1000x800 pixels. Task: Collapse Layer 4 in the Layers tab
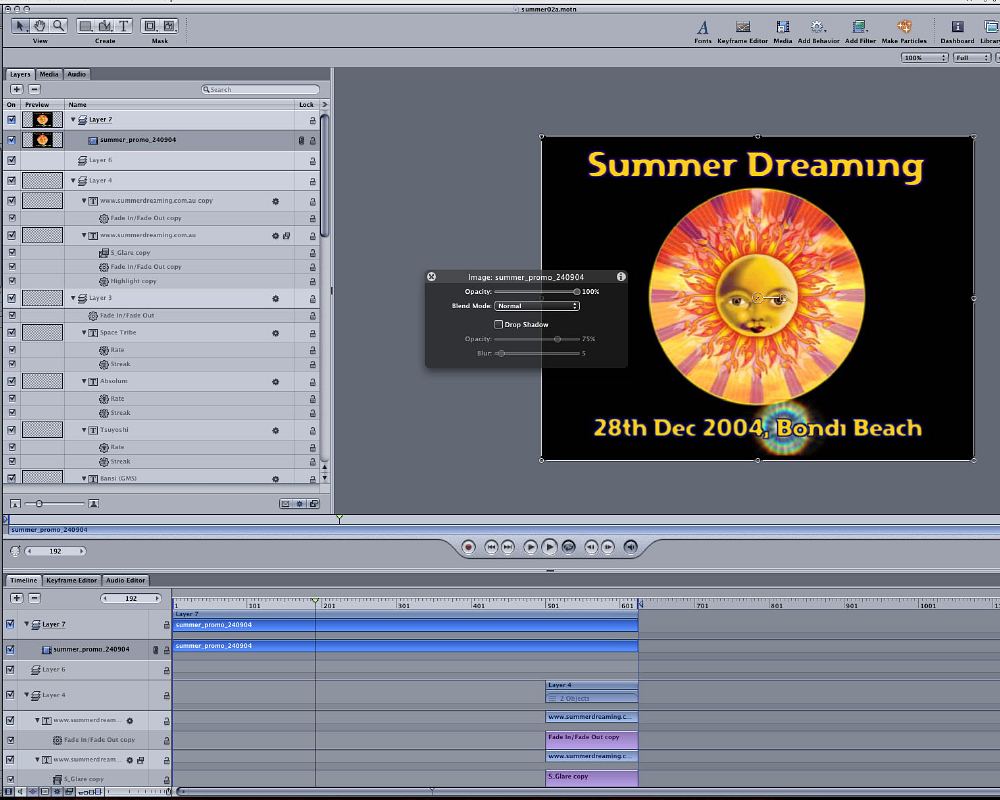(73, 181)
